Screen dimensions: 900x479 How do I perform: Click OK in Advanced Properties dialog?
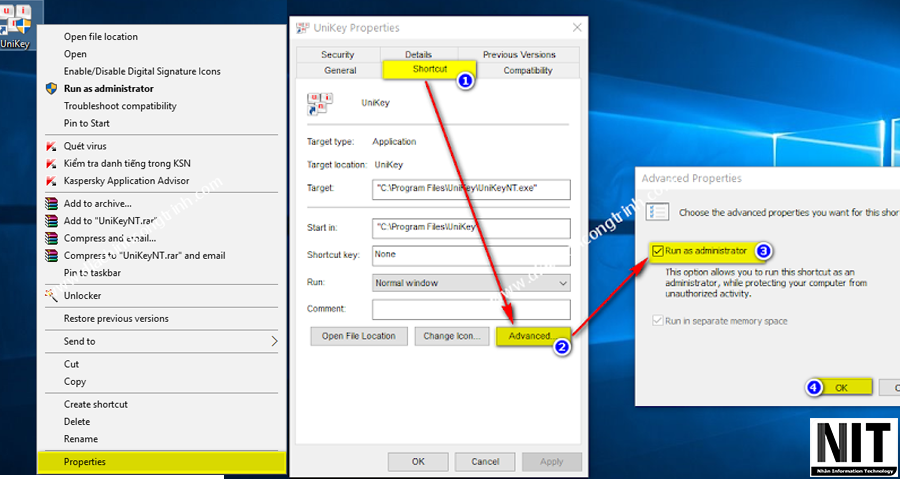coord(841,388)
